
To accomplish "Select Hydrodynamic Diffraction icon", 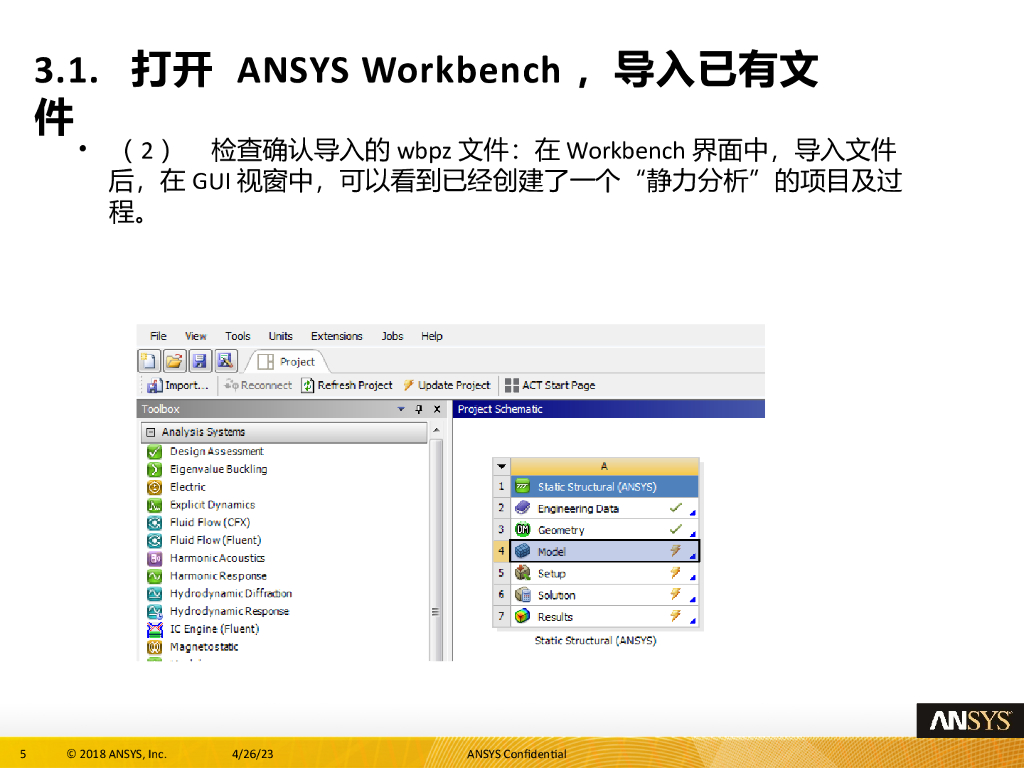I will [154, 594].
